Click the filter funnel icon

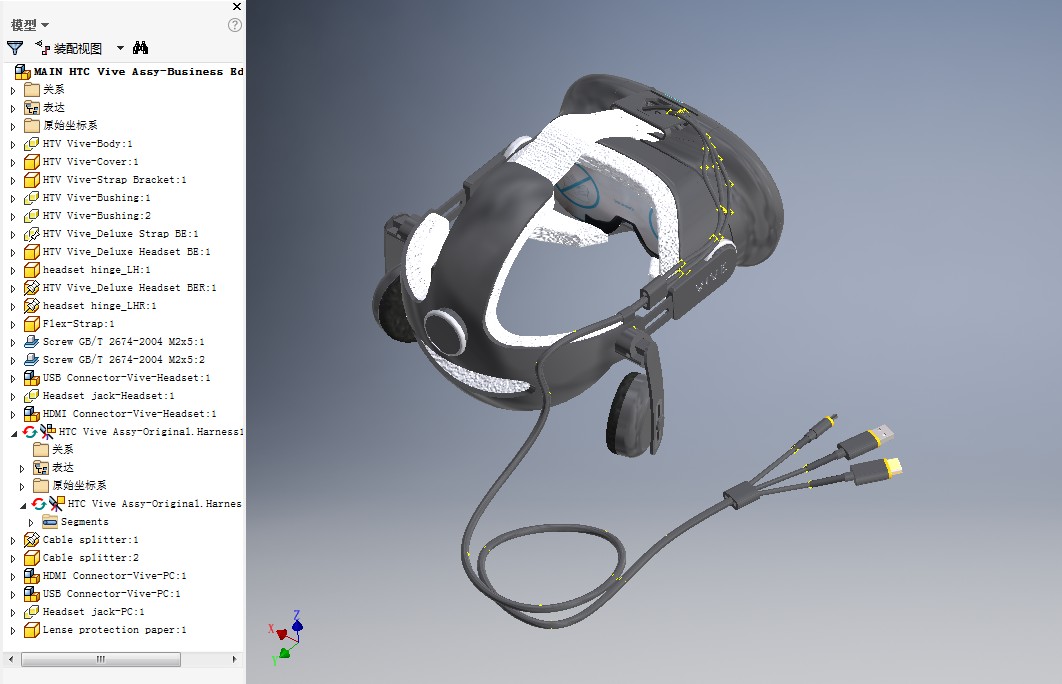coord(15,47)
